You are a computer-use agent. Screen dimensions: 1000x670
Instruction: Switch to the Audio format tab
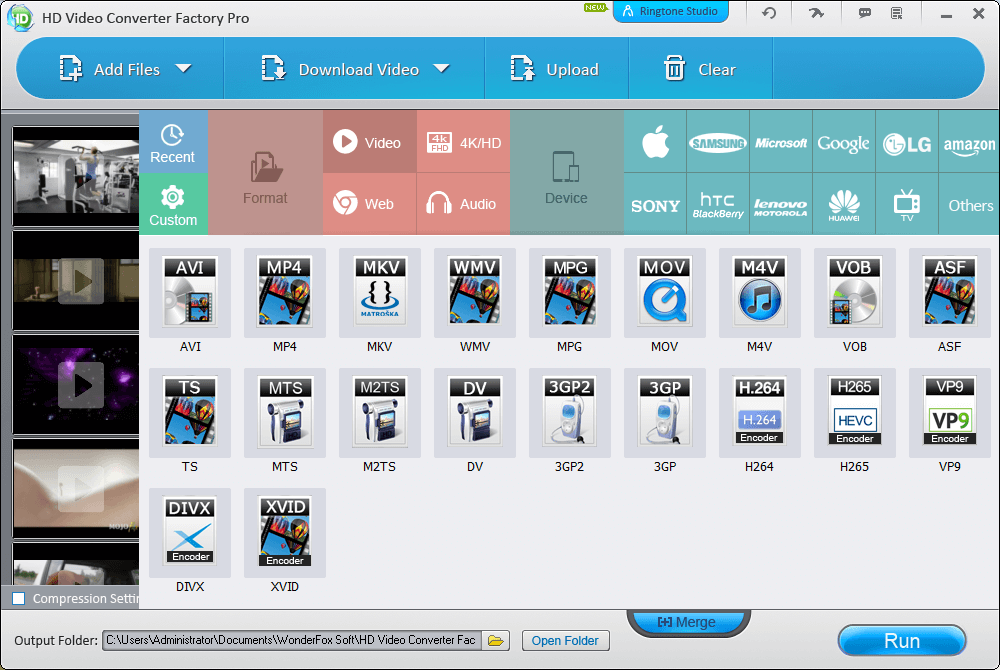[463, 204]
